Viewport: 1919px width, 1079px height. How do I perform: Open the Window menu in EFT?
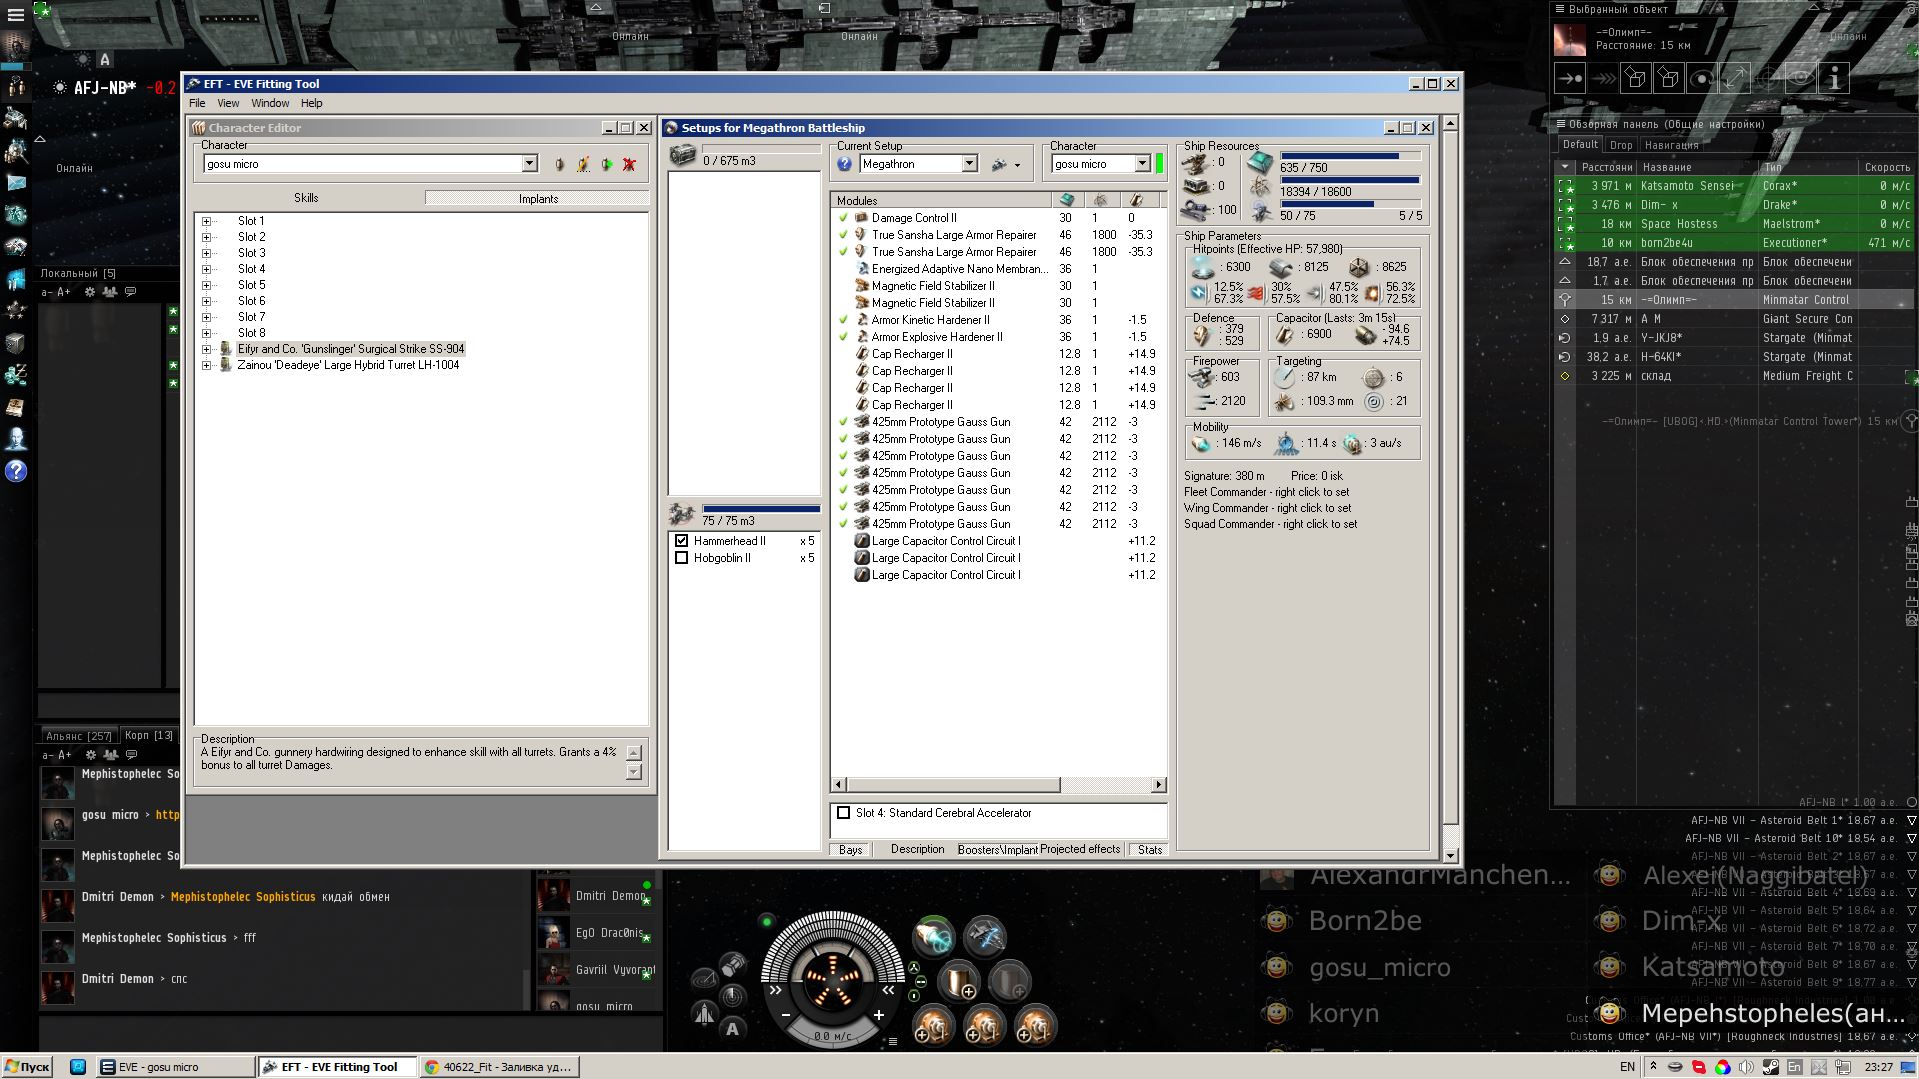pos(270,103)
